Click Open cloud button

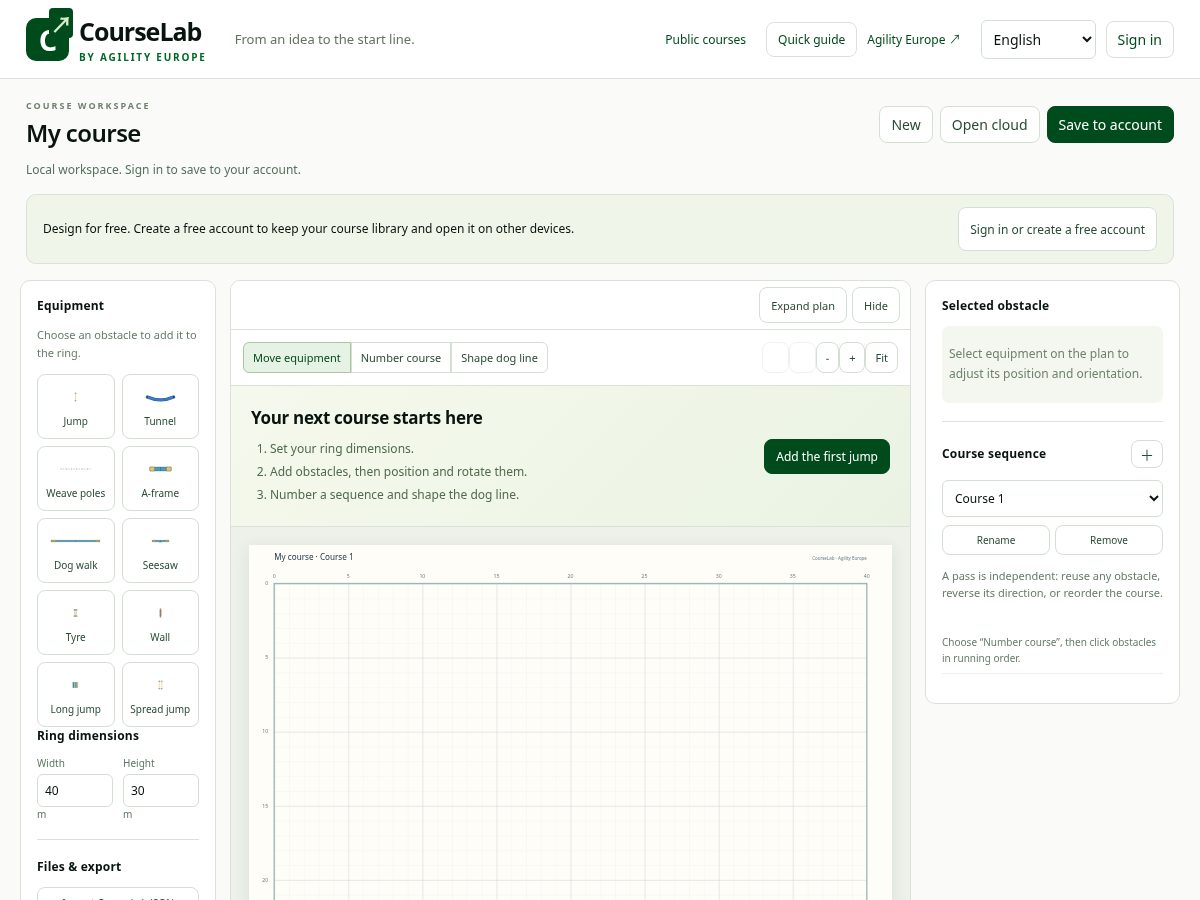click(x=989, y=125)
